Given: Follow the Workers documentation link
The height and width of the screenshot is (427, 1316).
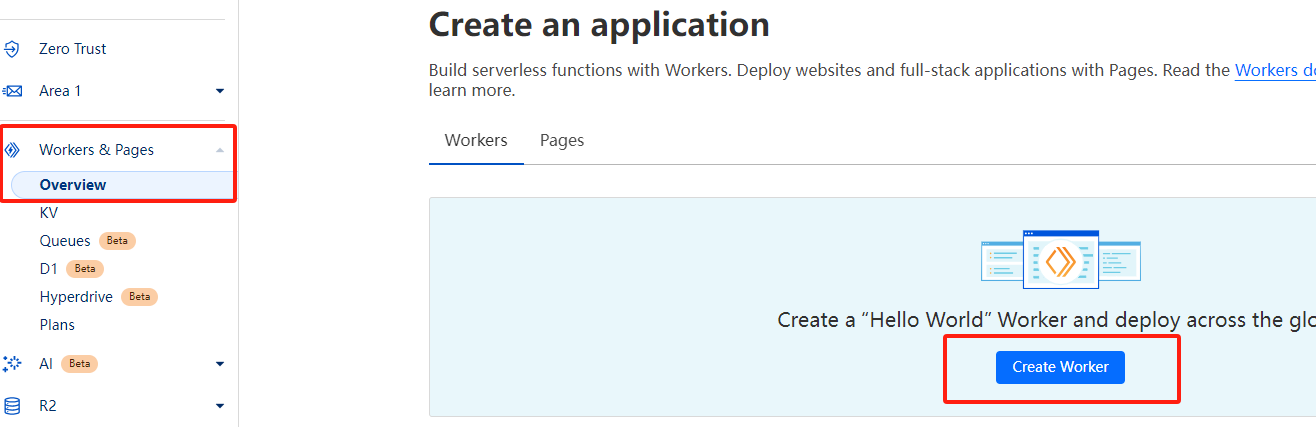Looking at the screenshot, I should click(x=1275, y=70).
